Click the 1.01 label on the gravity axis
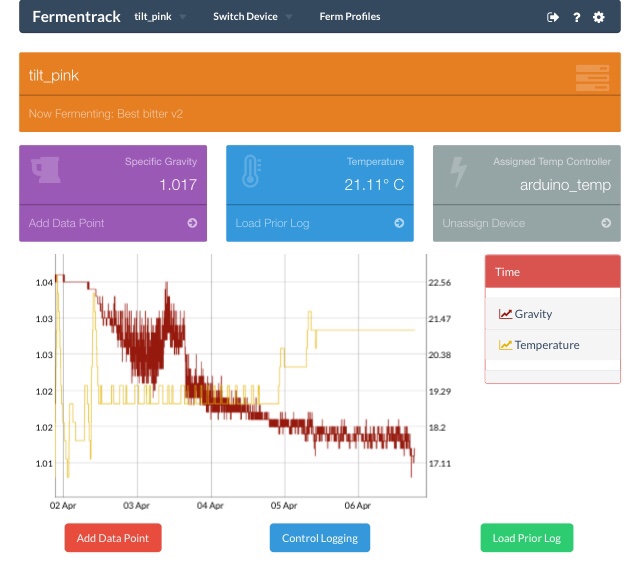Screen dimensions: 640x587 pyautogui.click(x=44, y=464)
